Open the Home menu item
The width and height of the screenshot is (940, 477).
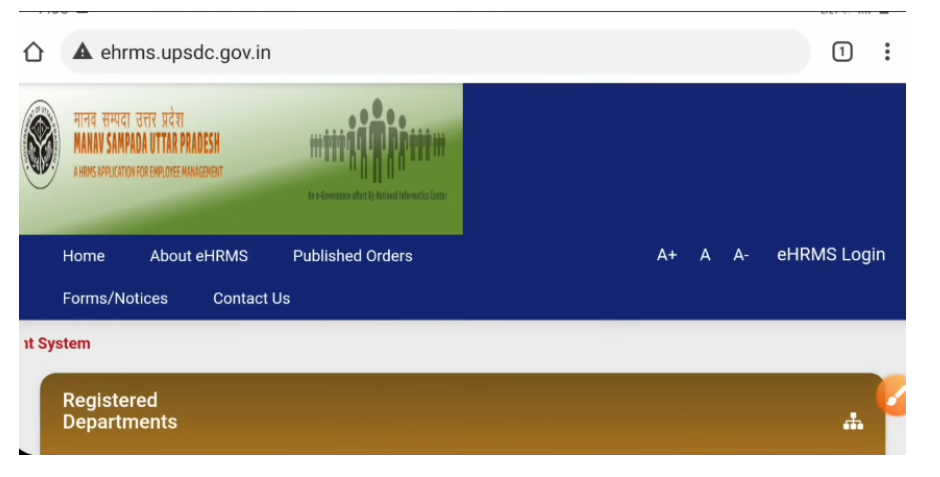click(x=83, y=256)
